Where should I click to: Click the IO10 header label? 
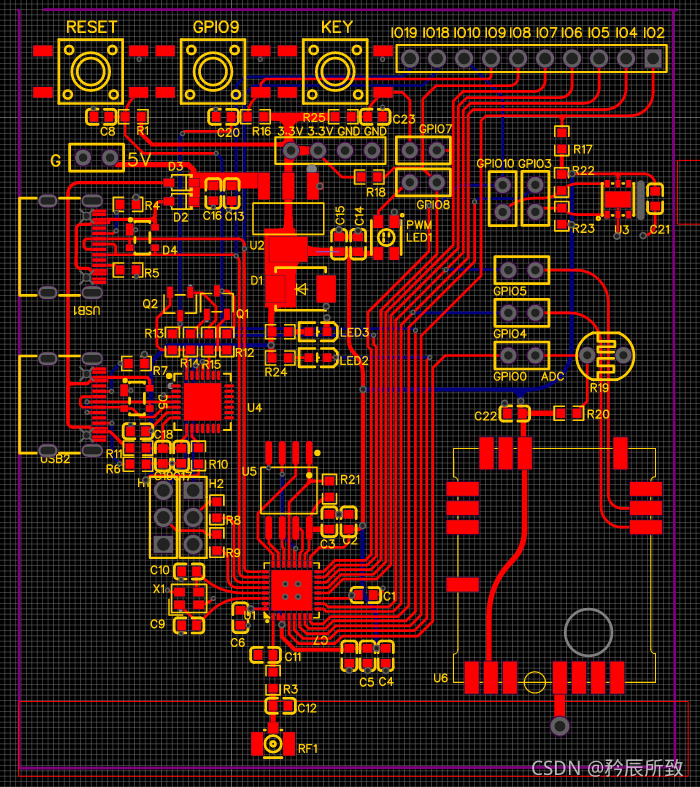[467, 33]
